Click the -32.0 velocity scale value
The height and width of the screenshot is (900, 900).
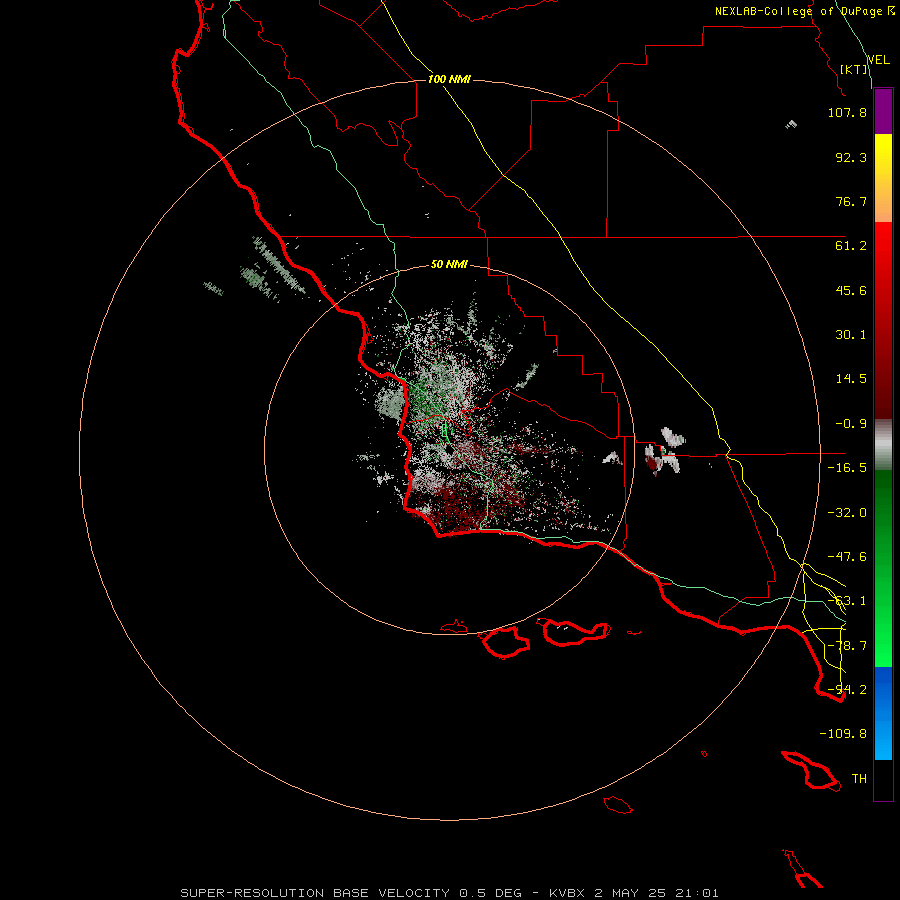coord(847,513)
